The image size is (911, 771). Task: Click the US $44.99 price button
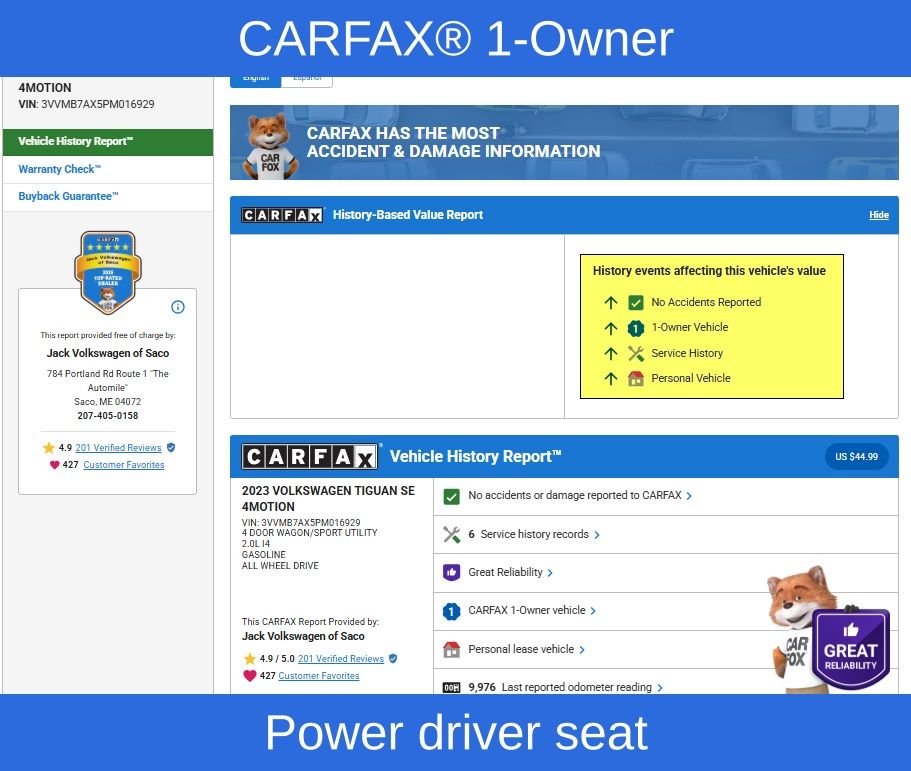(856, 457)
